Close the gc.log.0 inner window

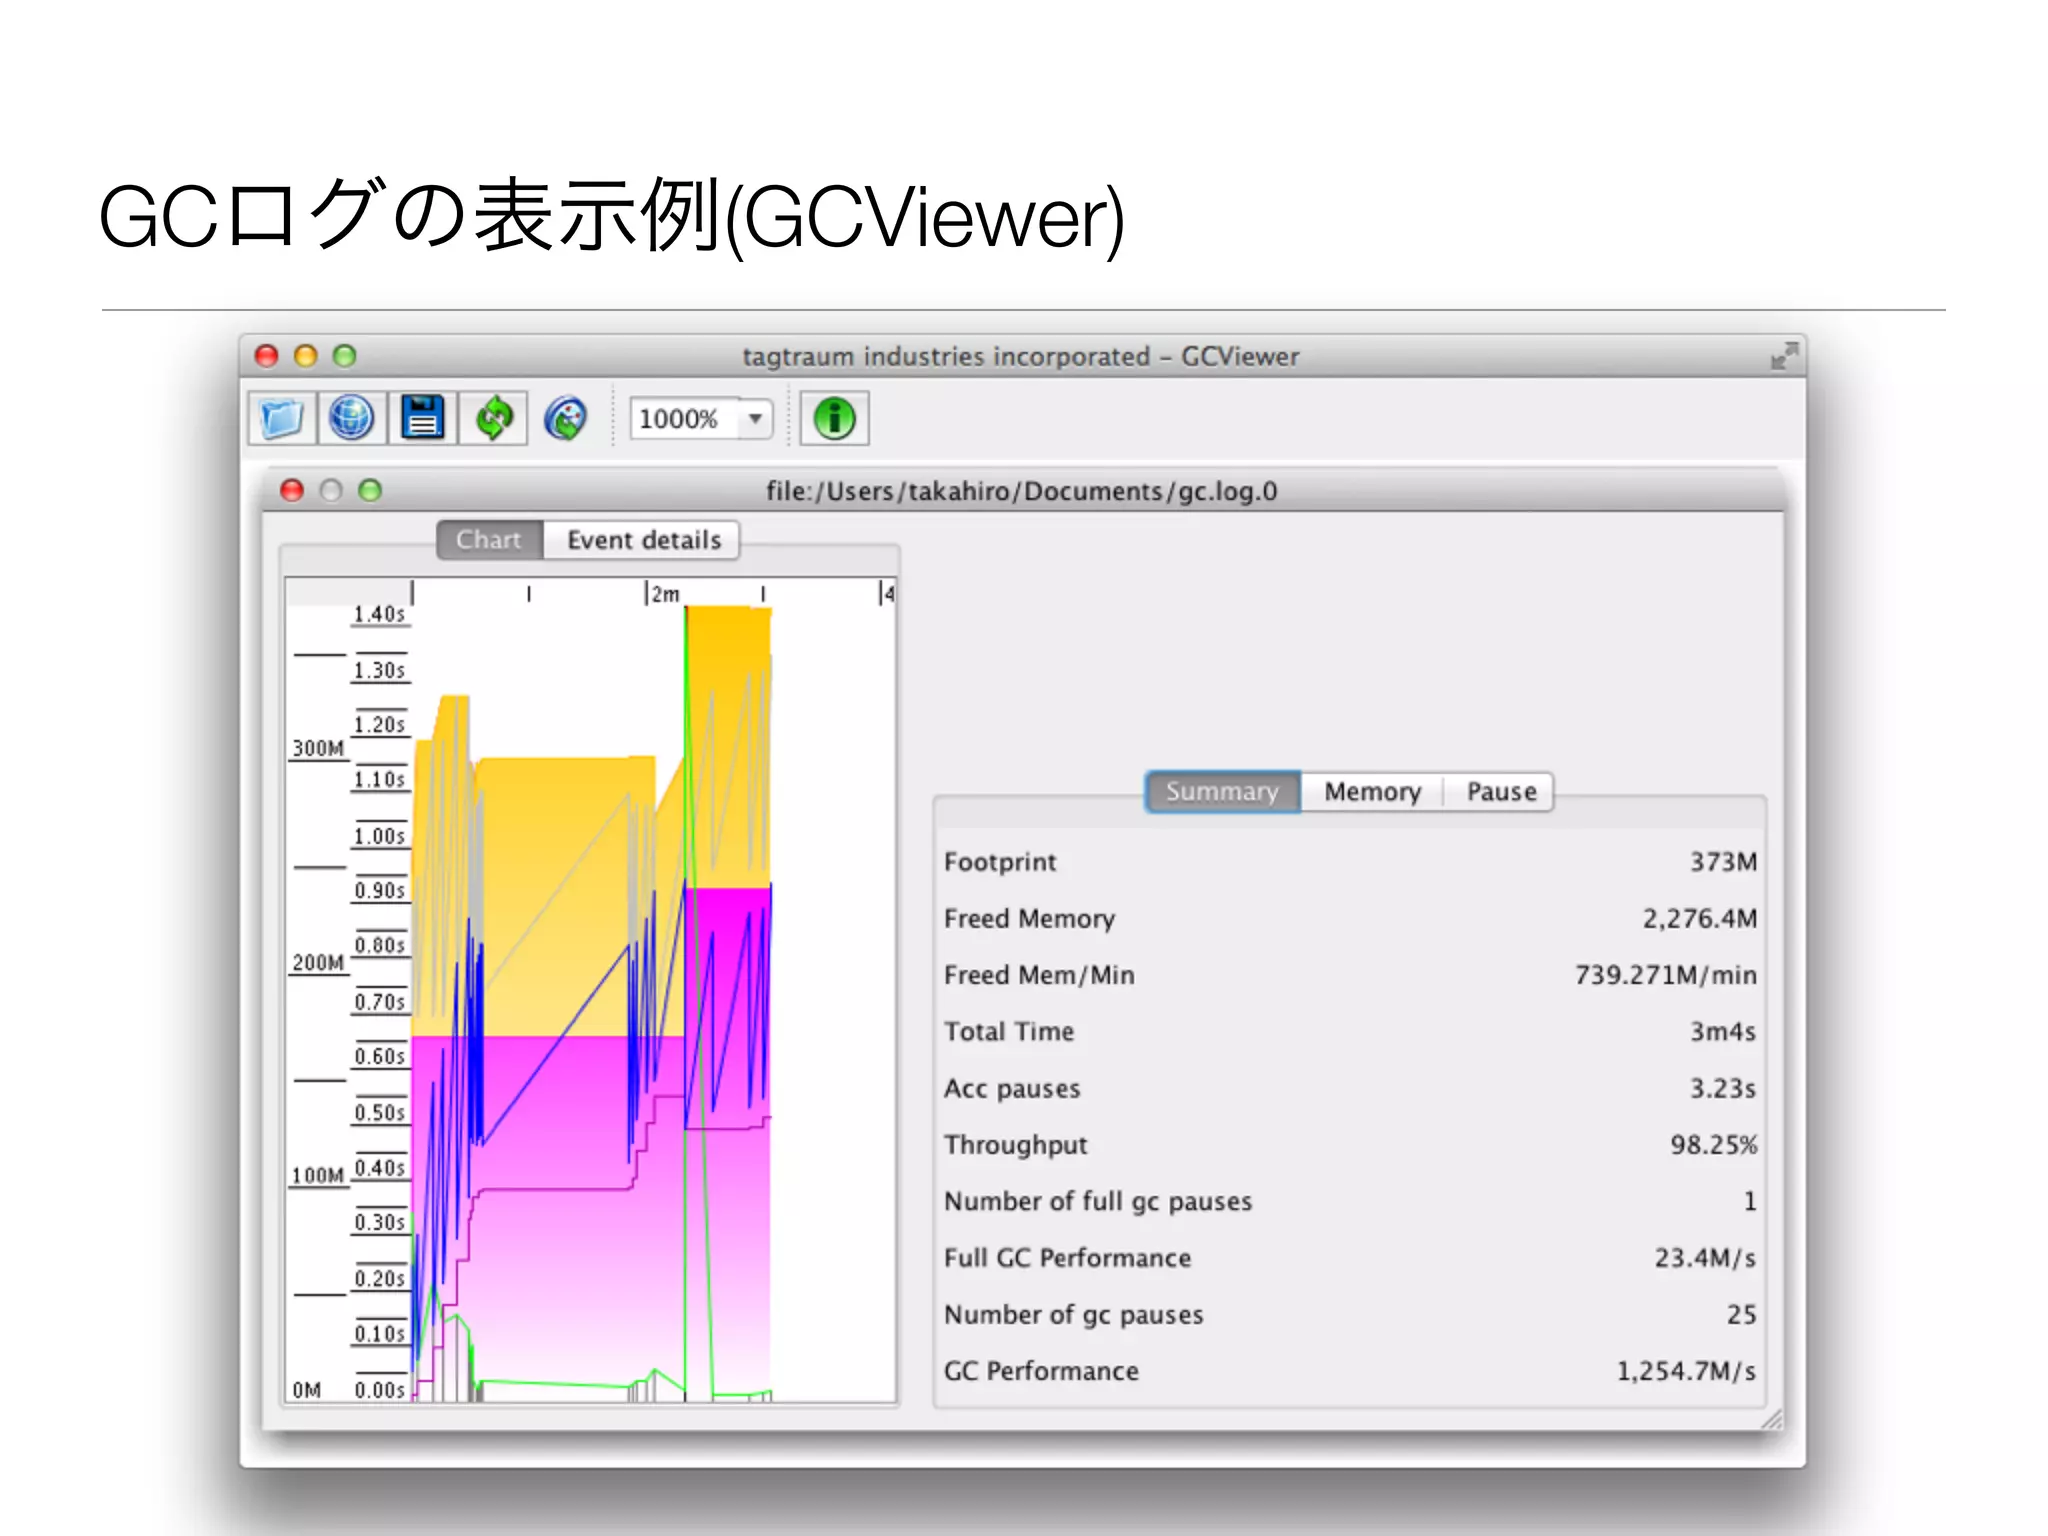click(292, 490)
